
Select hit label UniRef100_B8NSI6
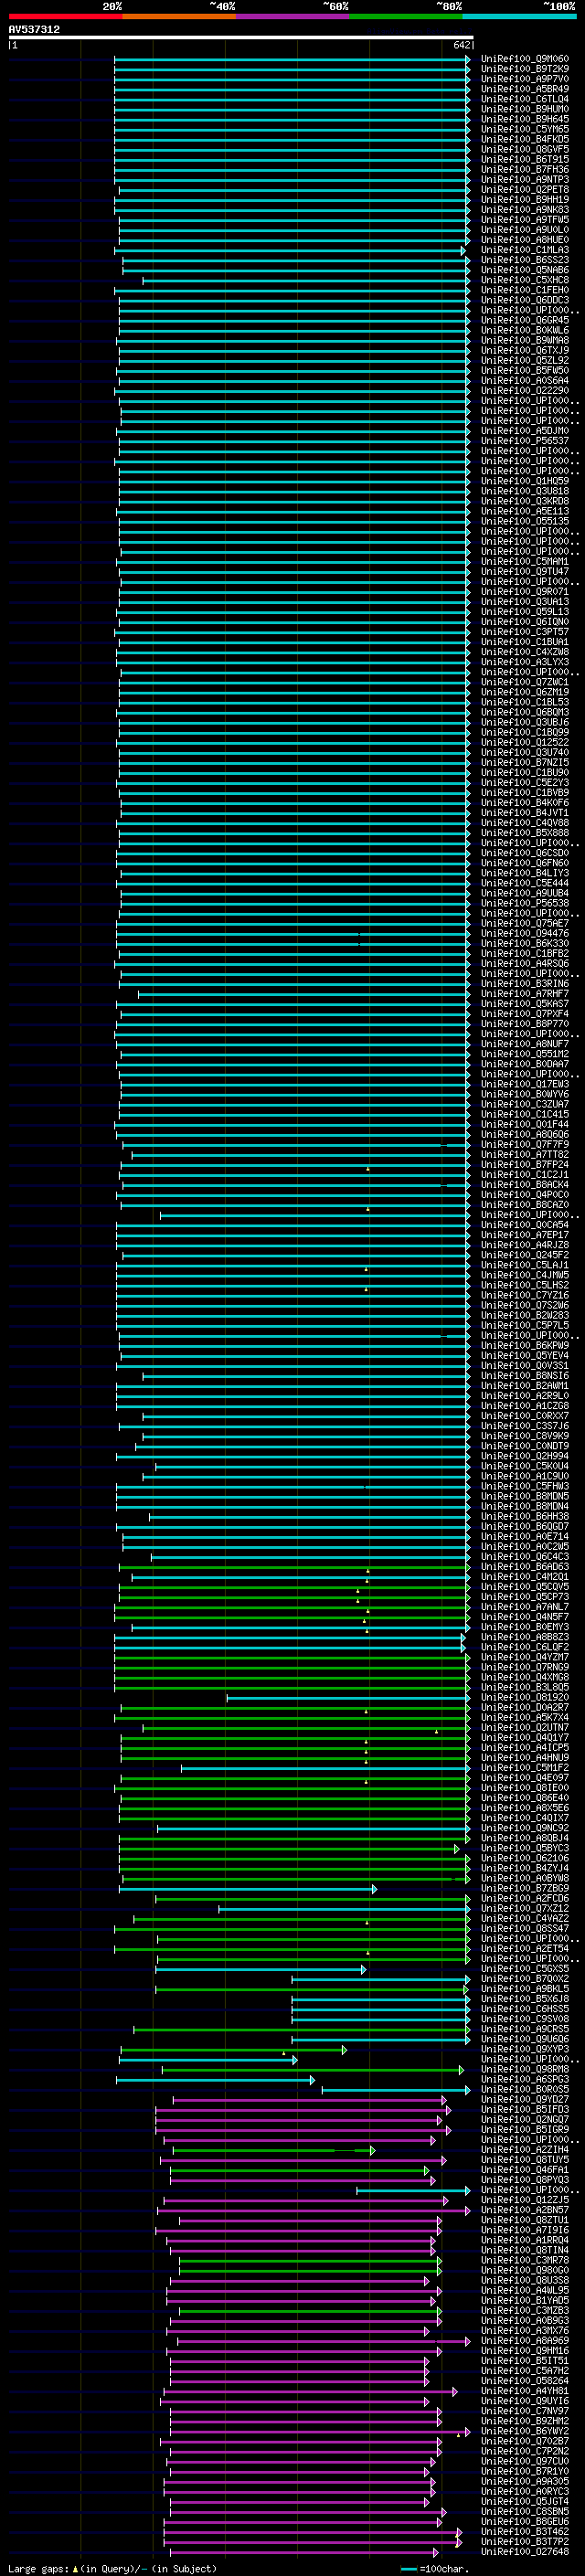pos(524,1375)
